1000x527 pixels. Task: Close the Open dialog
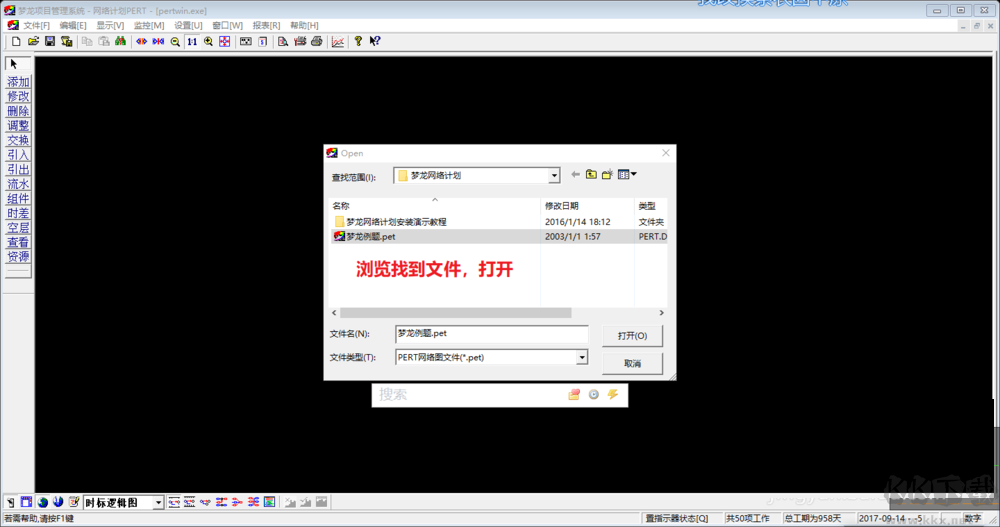click(x=666, y=153)
